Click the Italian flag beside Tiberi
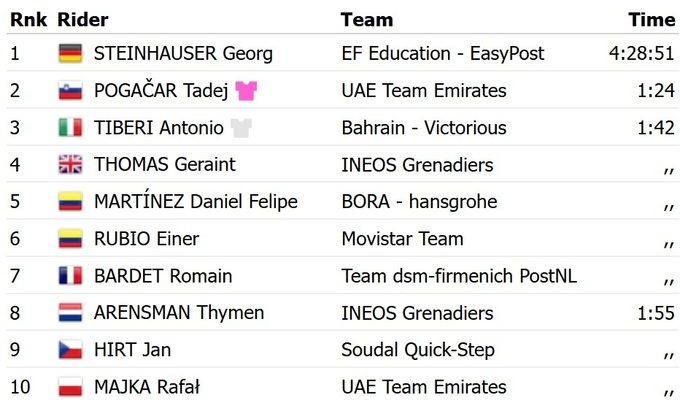680x403 pixels. pos(70,128)
